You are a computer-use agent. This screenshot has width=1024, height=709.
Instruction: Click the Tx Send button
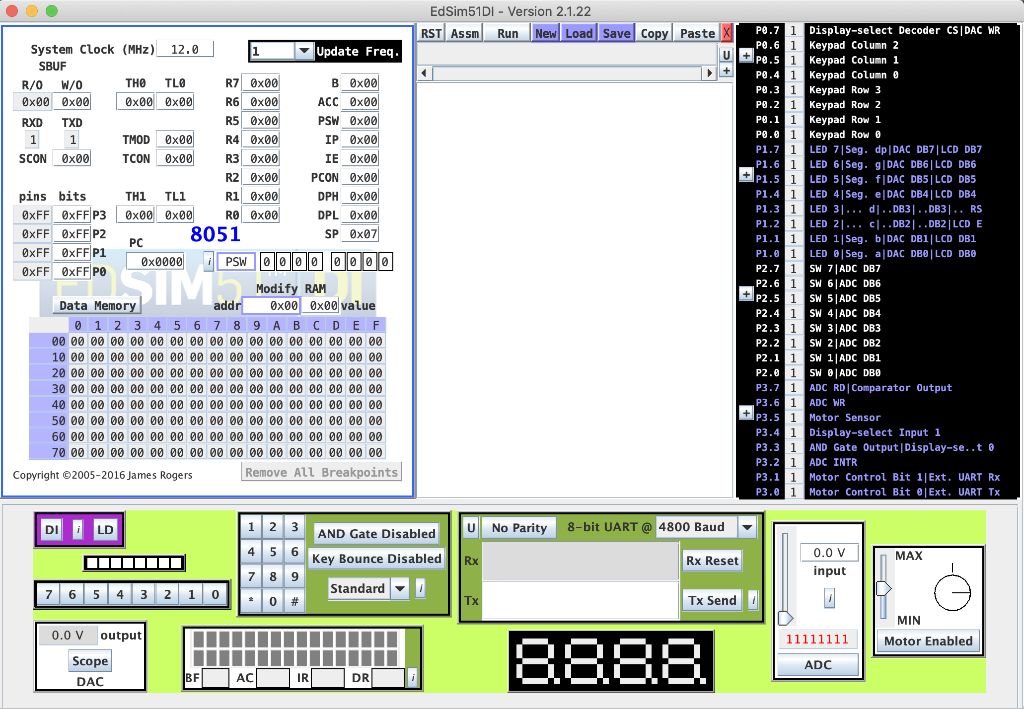click(x=712, y=601)
